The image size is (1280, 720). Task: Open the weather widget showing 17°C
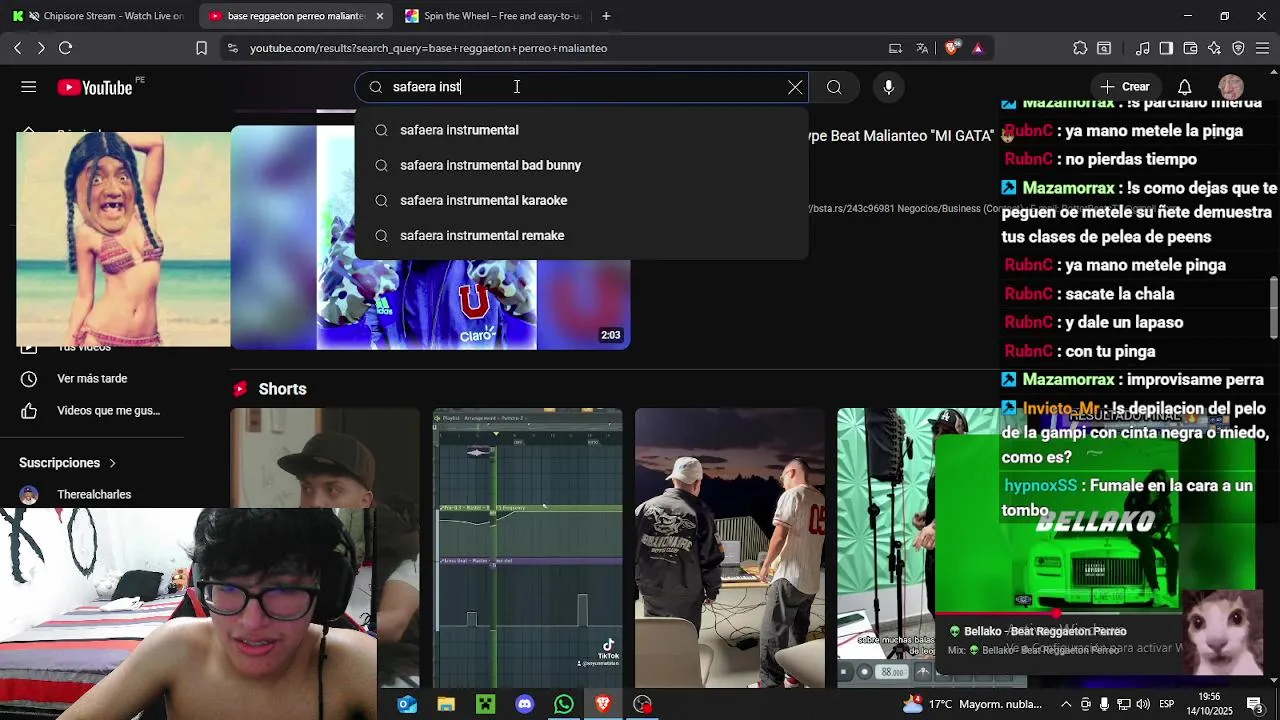[x=972, y=704]
